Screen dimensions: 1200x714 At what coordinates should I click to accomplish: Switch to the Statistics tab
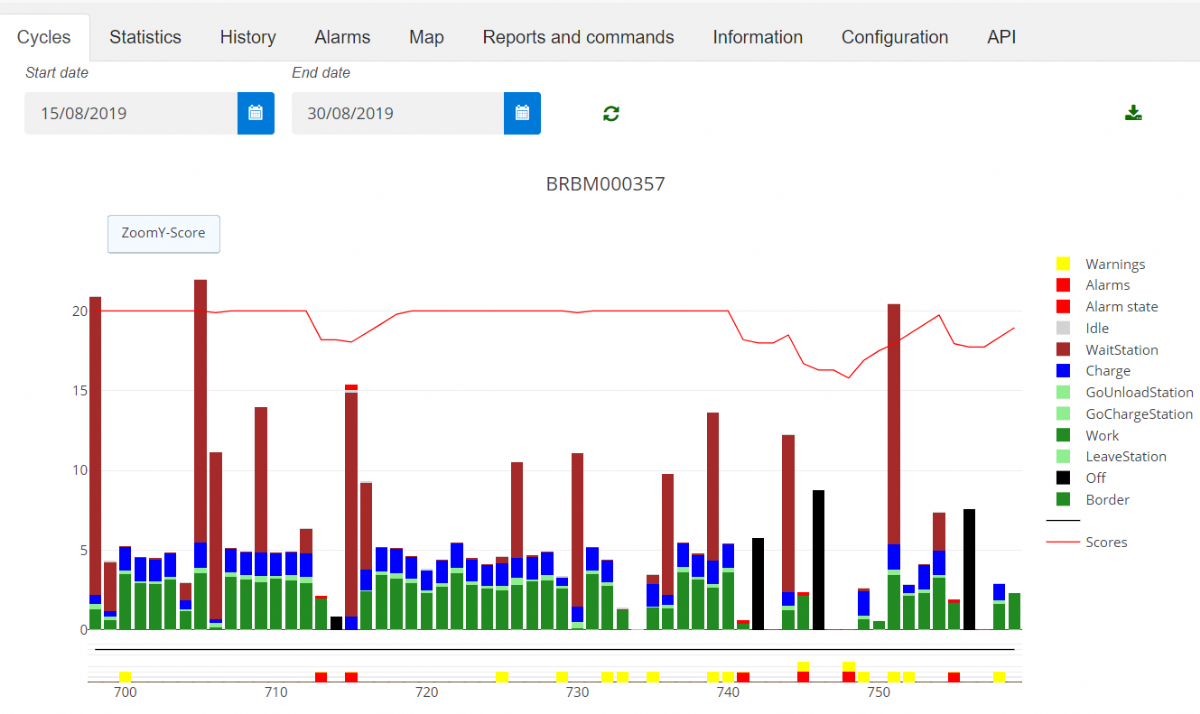pyautogui.click(x=145, y=37)
